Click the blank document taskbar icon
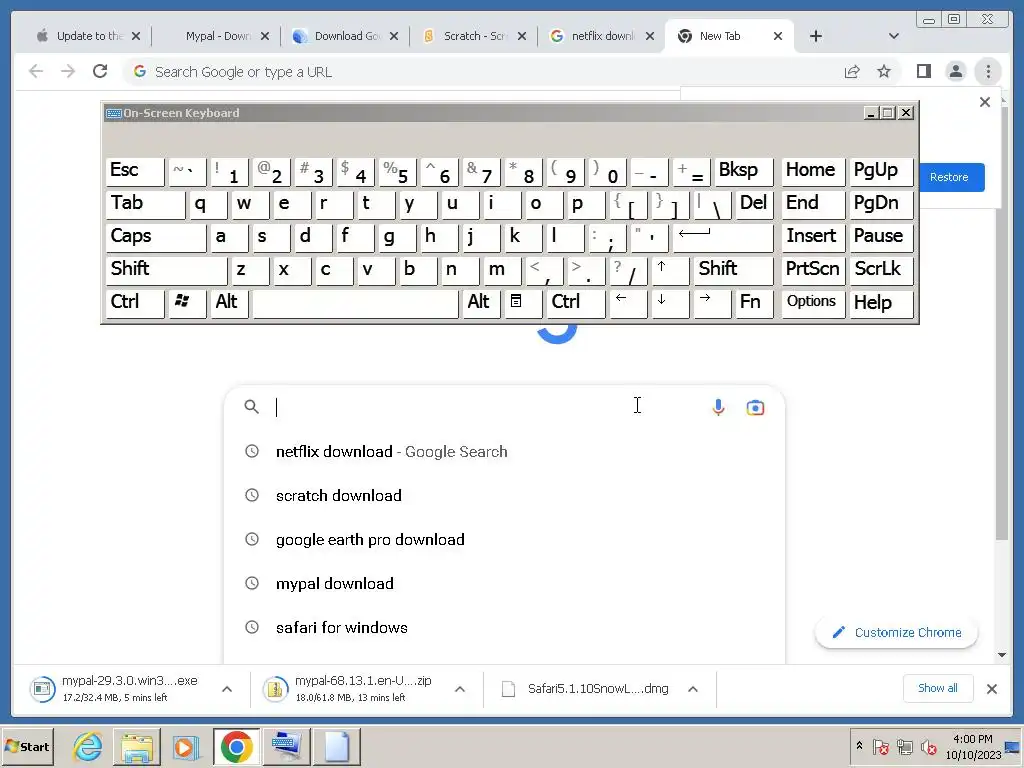Screen dimensions: 1024x768 [336, 746]
